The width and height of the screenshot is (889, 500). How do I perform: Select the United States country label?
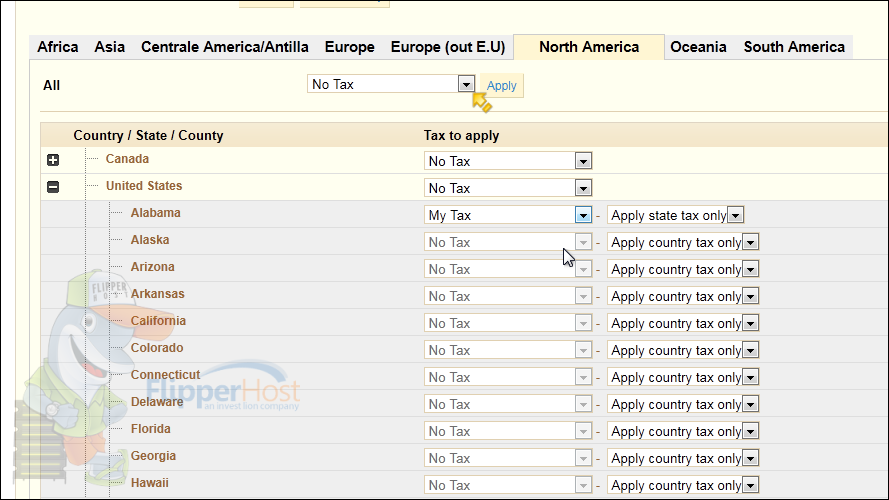[144, 186]
